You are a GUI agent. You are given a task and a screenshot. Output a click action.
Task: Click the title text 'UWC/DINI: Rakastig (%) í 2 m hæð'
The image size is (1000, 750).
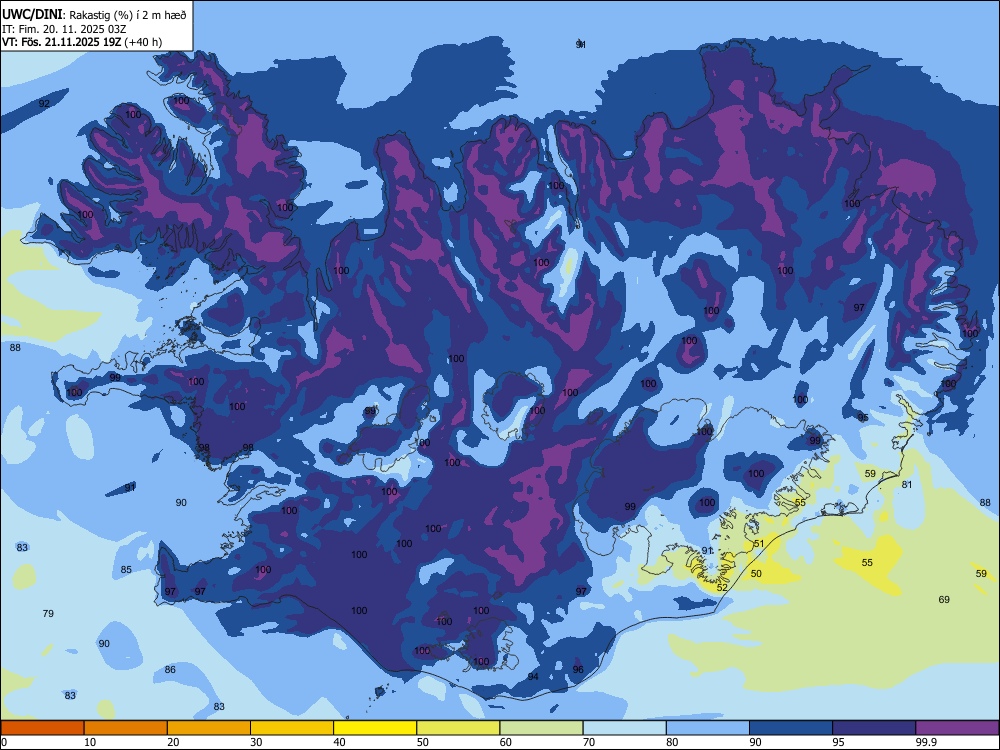(94, 15)
